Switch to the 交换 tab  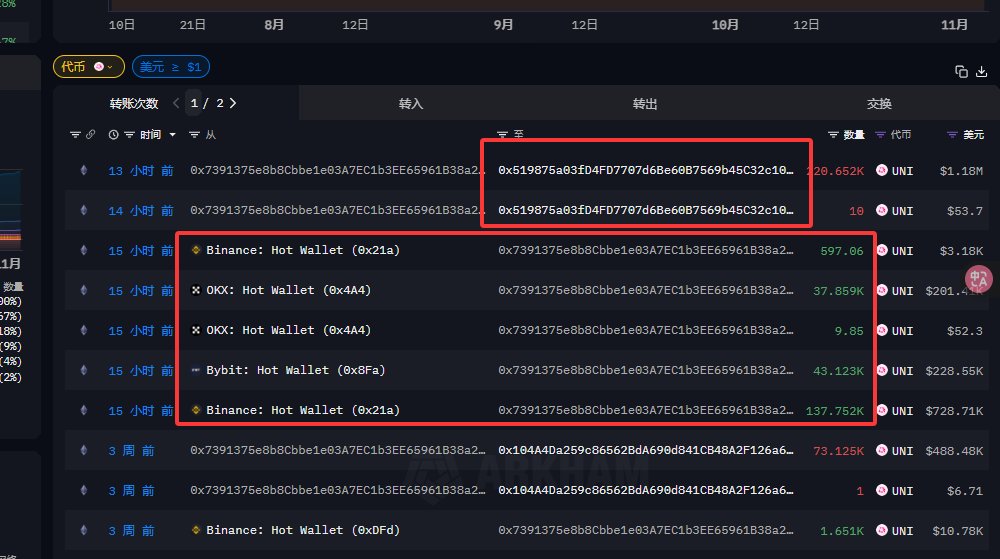879,104
